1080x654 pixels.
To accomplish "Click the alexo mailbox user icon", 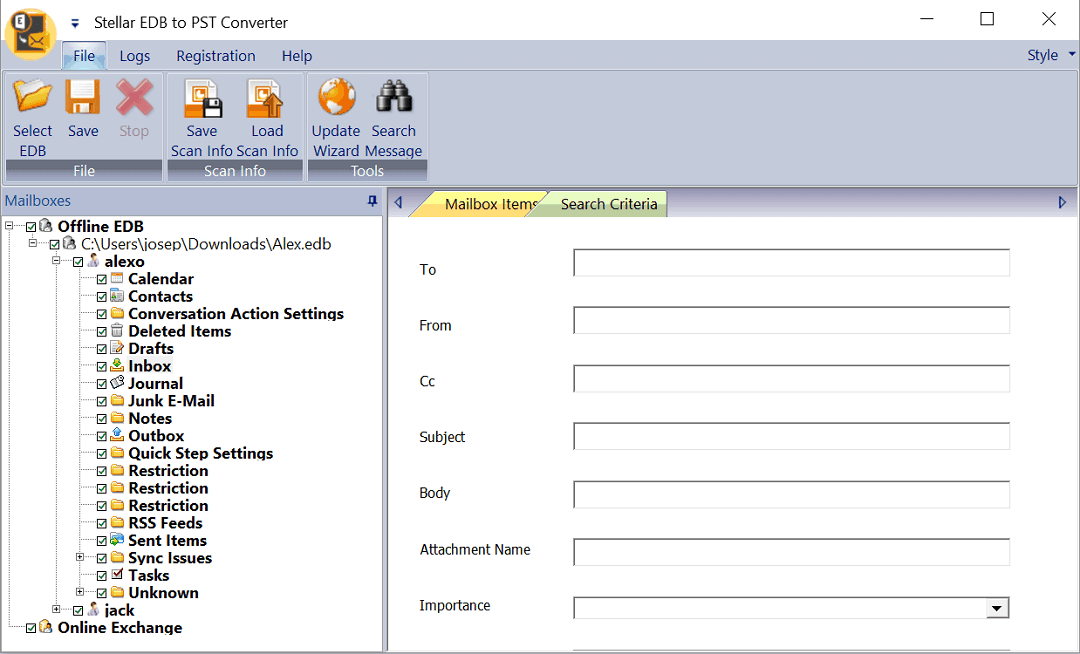I will pos(94,261).
